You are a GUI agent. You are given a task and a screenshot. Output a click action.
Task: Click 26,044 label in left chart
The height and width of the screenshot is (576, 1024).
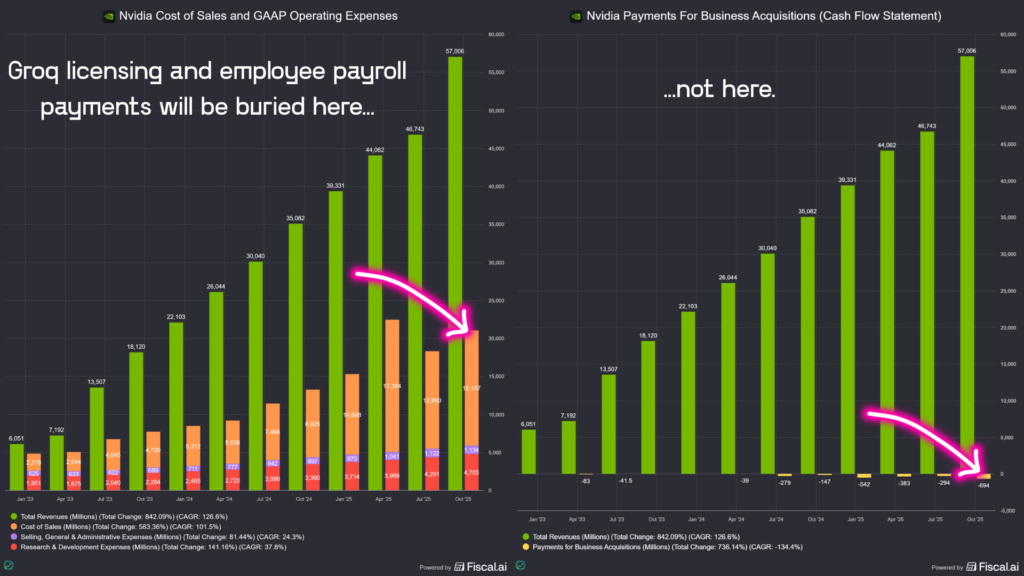(x=216, y=286)
